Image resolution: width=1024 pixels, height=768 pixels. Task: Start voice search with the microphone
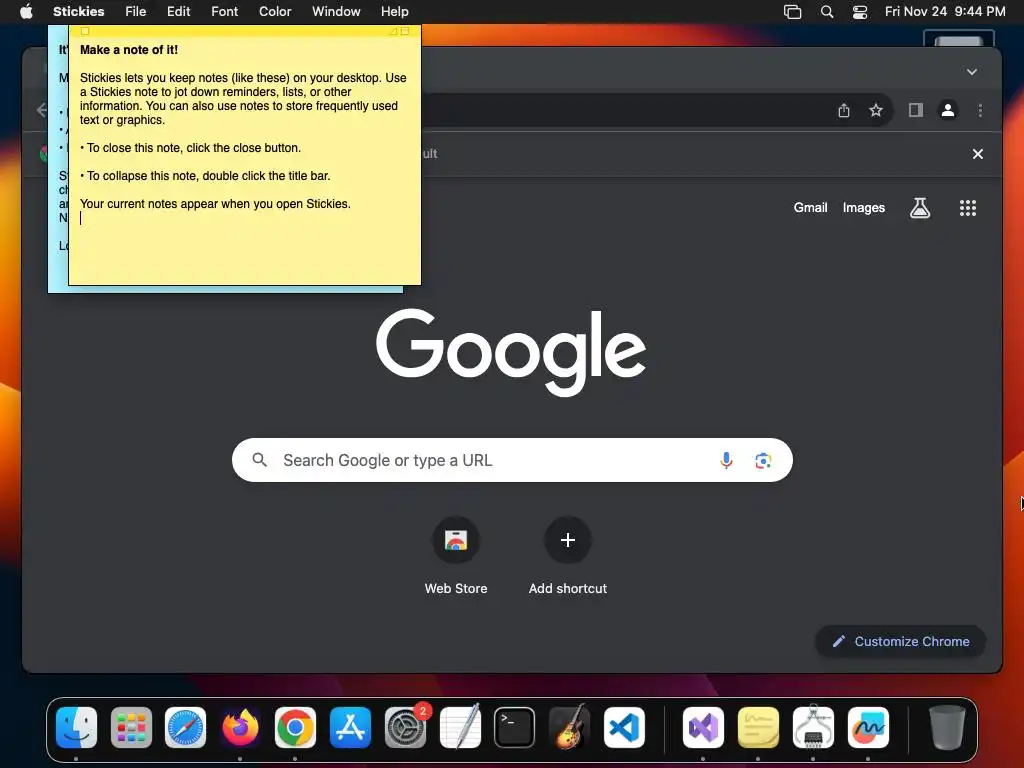coord(726,460)
